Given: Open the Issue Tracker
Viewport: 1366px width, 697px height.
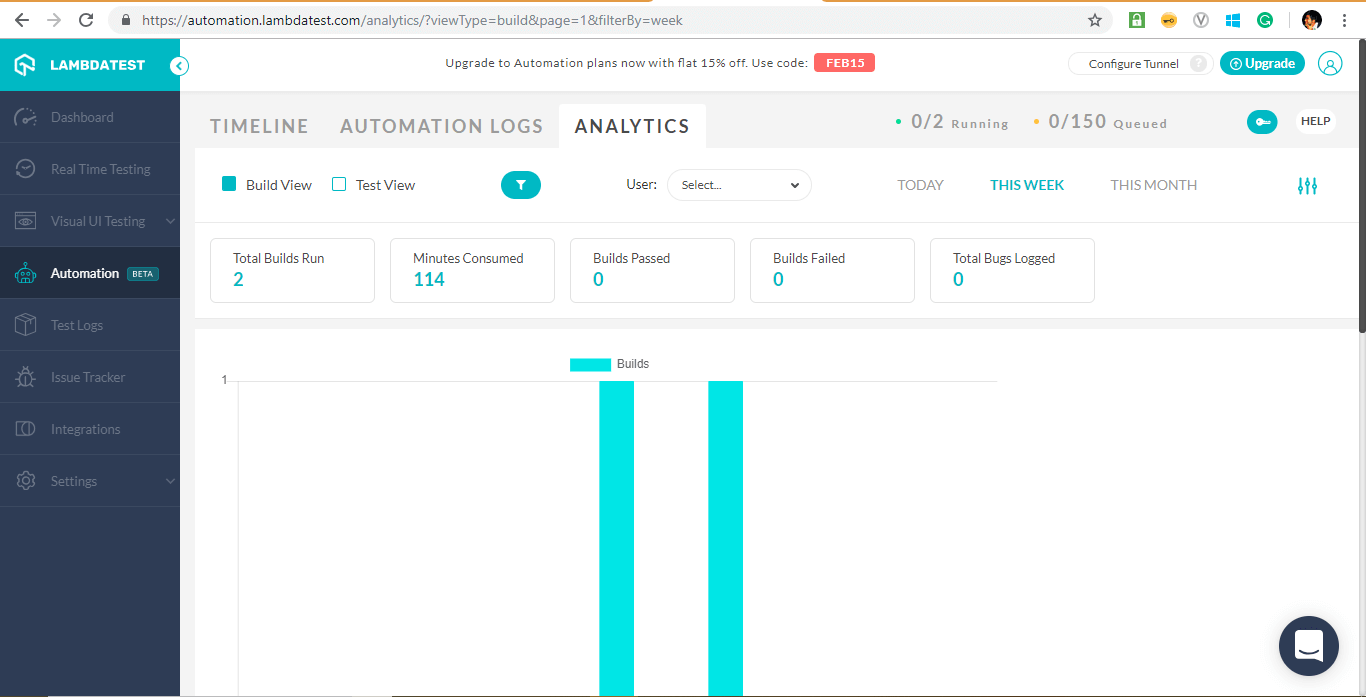Looking at the screenshot, I should point(89,377).
